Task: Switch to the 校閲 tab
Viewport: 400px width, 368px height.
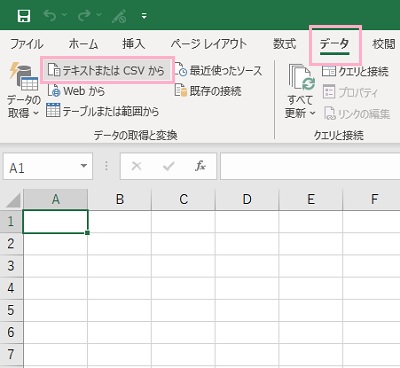Action: pyautogui.click(x=384, y=44)
